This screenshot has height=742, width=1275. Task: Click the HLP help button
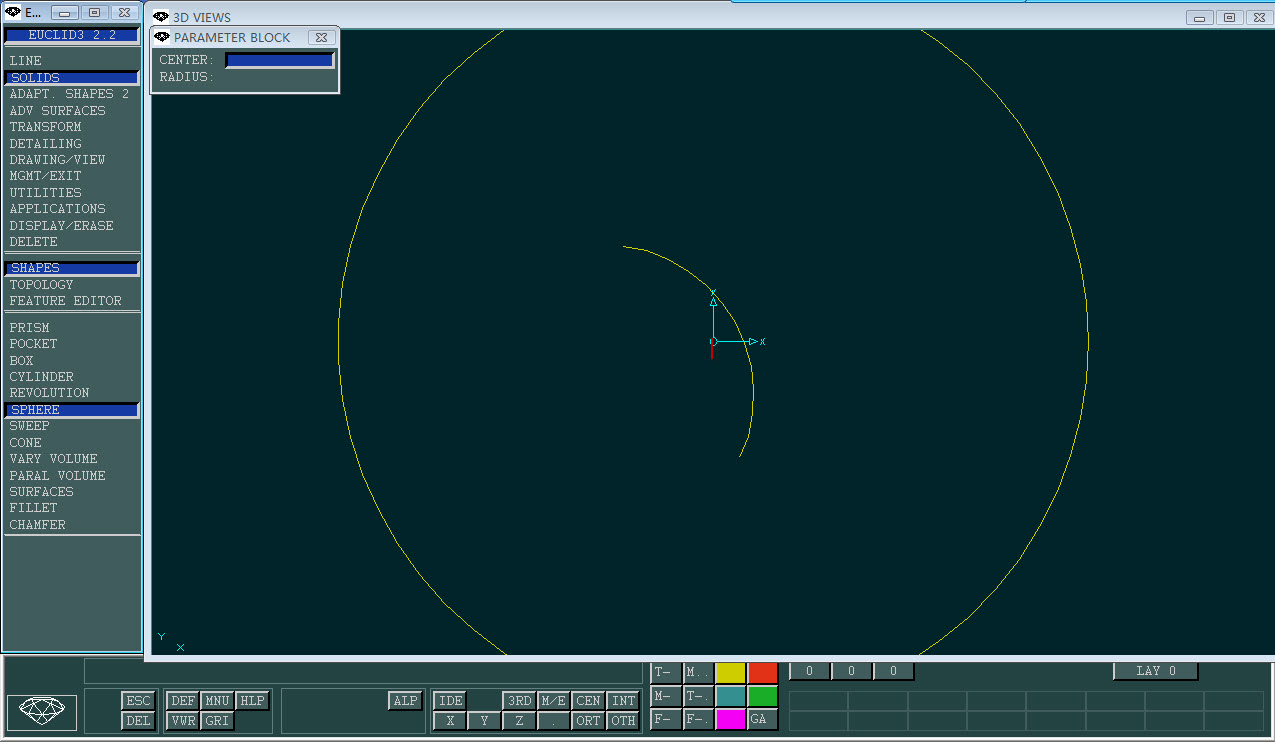coord(252,701)
